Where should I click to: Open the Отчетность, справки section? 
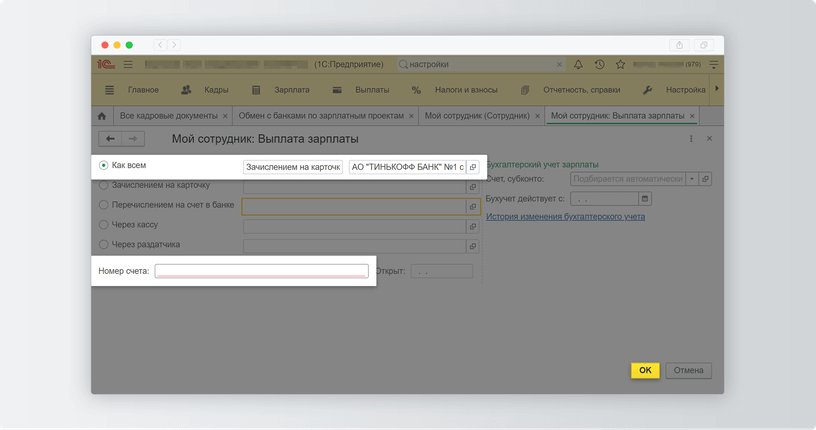pyautogui.click(x=581, y=90)
